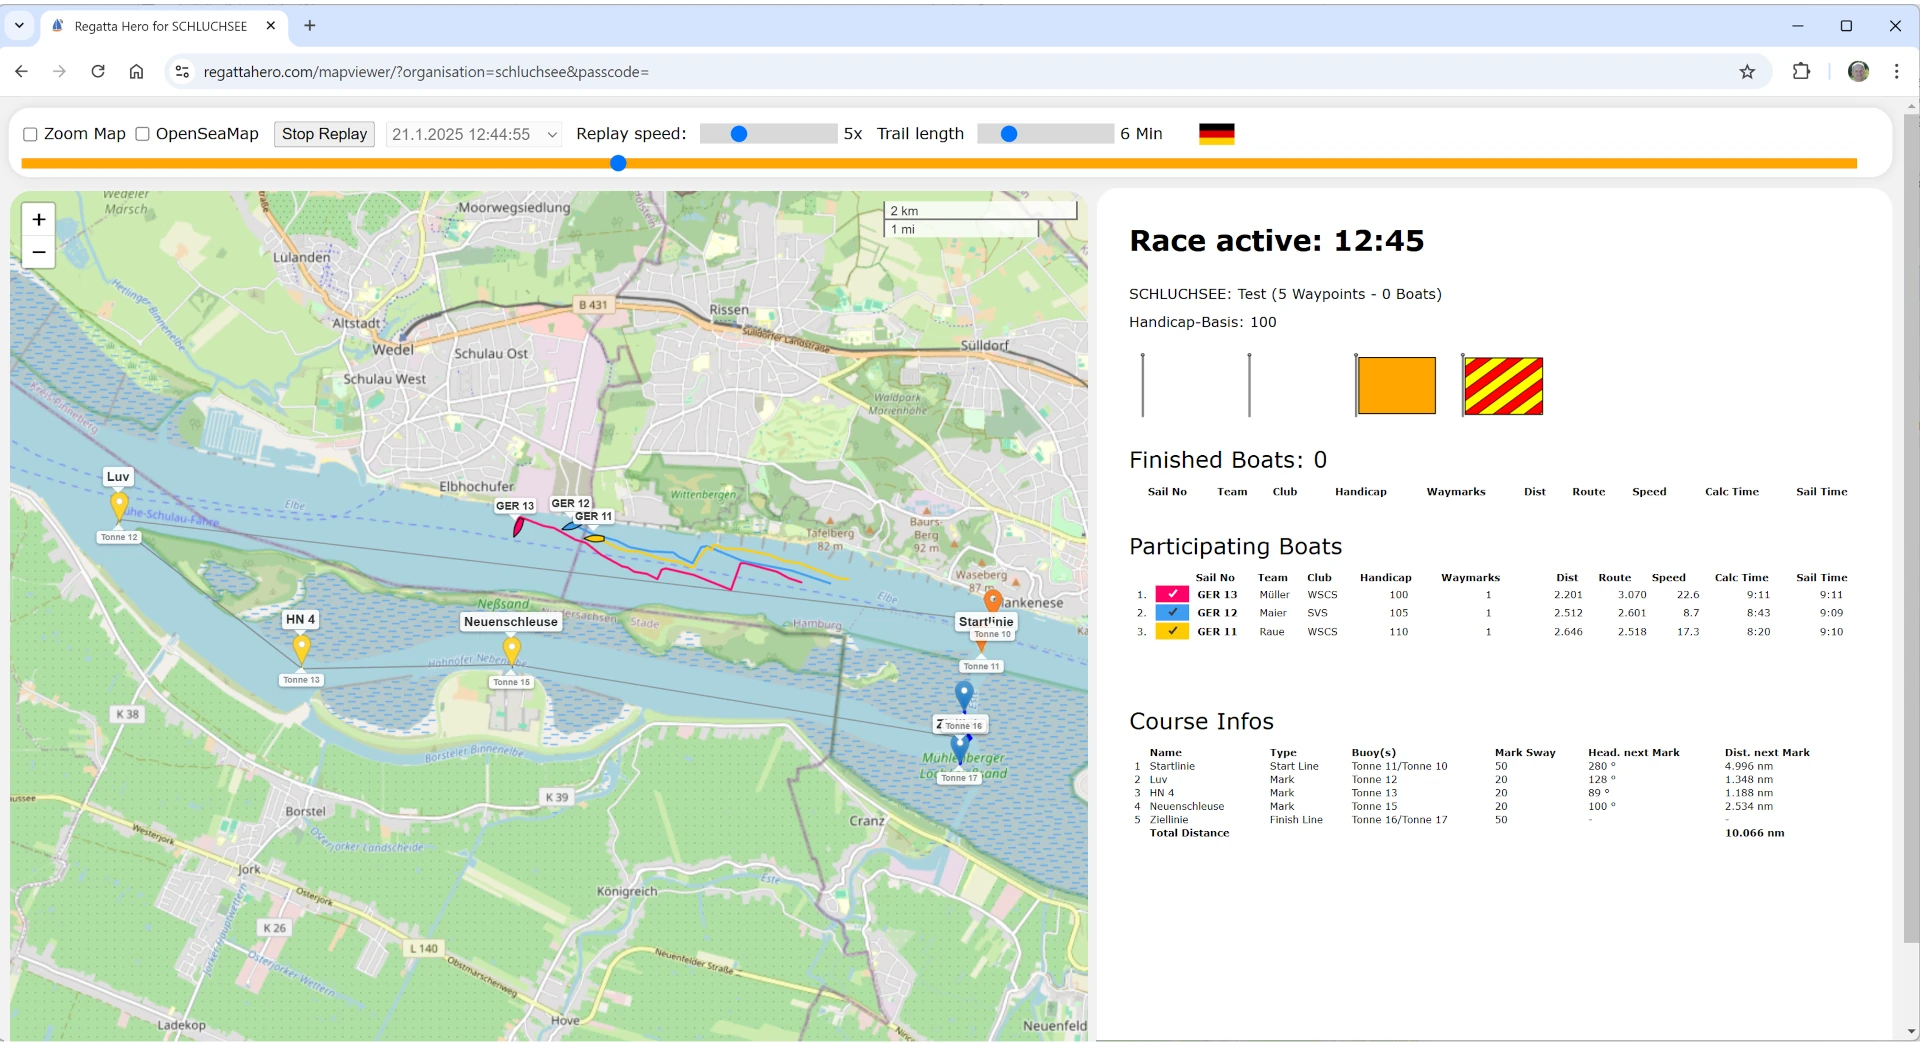
Task: Click the German flag language icon
Action: 1216,134
